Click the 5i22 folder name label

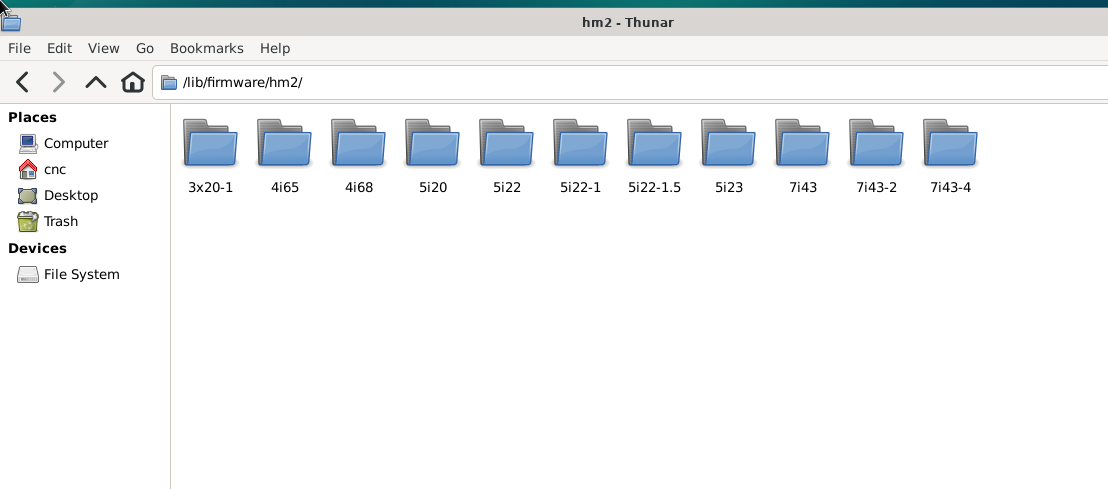[507, 188]
